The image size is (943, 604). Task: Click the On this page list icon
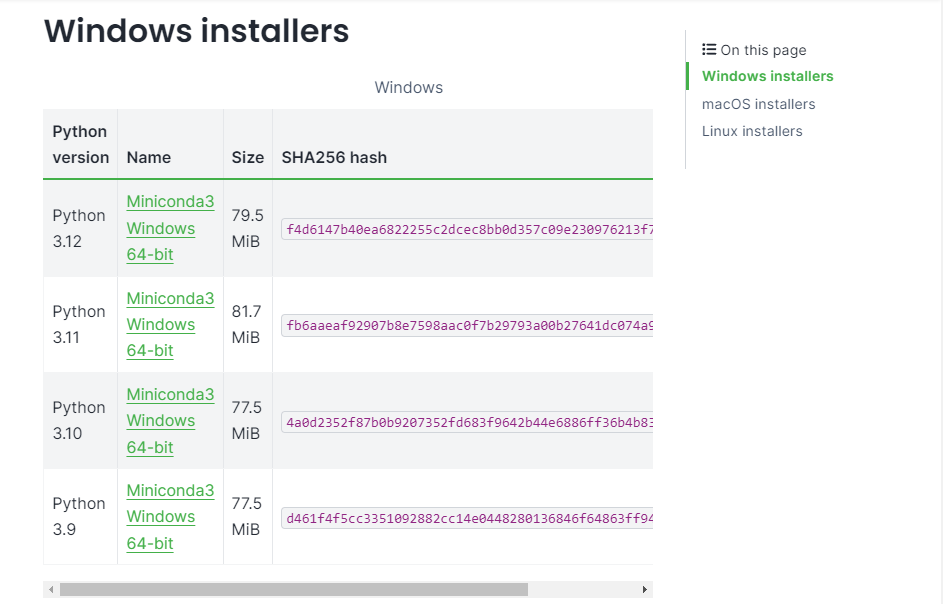[709, 49]
